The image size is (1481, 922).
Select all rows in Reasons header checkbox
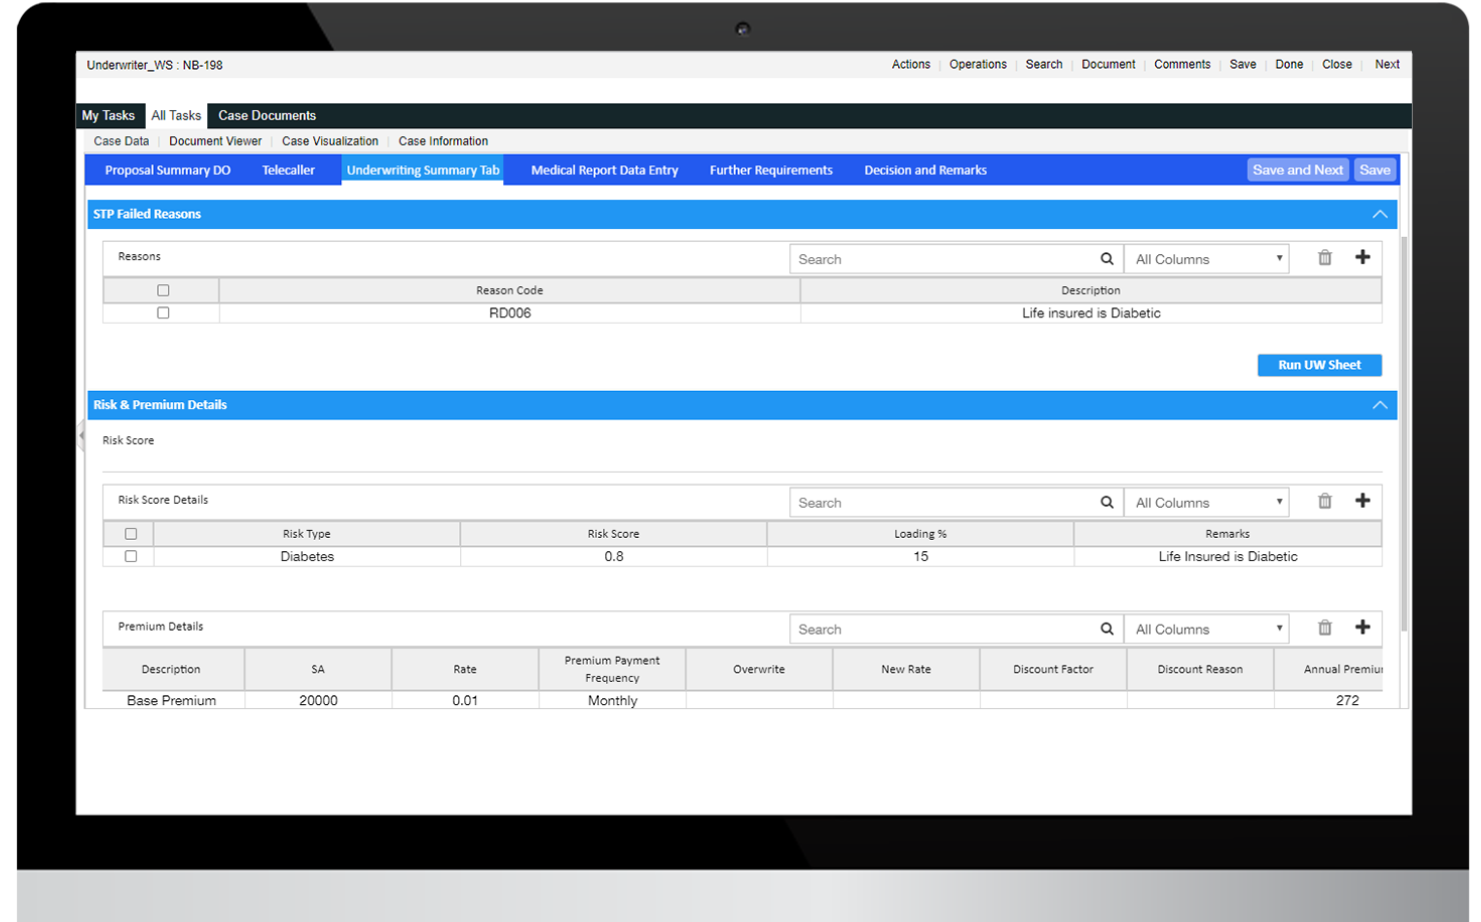[x=163, y=289]
